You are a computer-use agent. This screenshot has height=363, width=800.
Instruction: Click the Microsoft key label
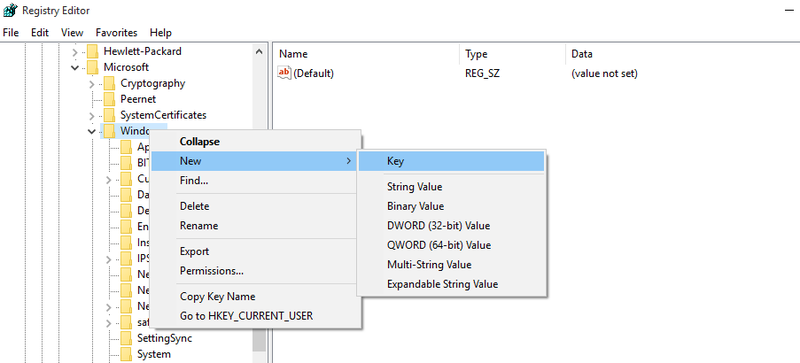126,67
